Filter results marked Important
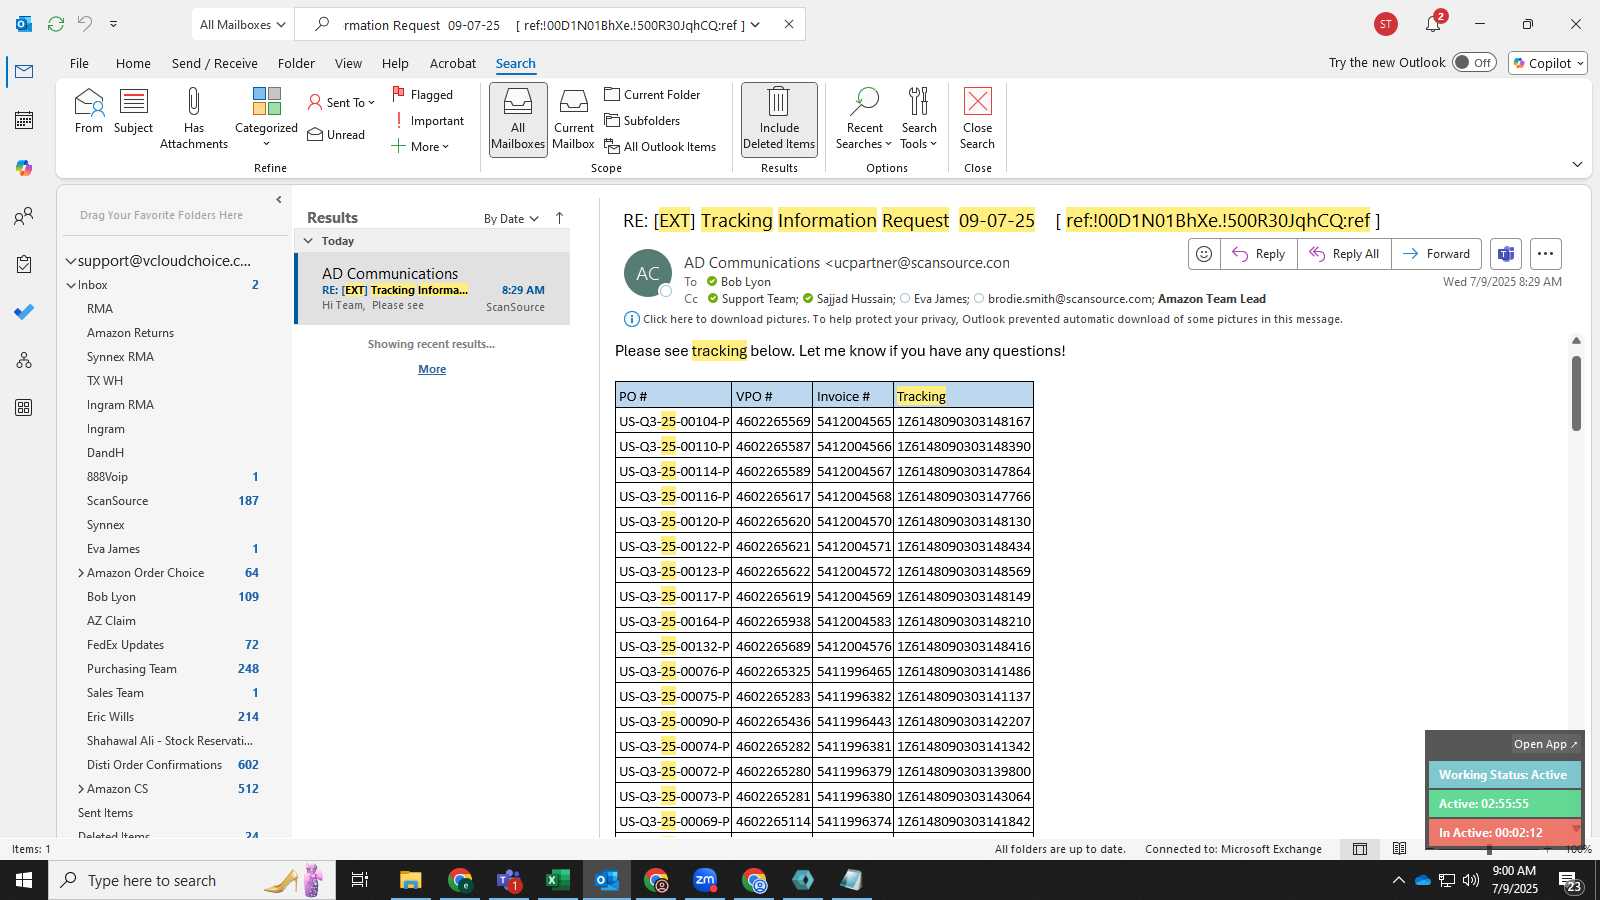 coord(428,120)
